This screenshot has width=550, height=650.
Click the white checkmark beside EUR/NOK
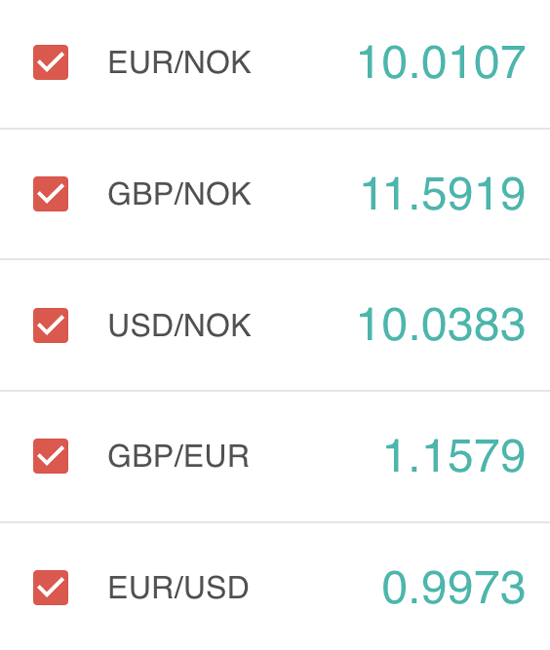point(51,62)
